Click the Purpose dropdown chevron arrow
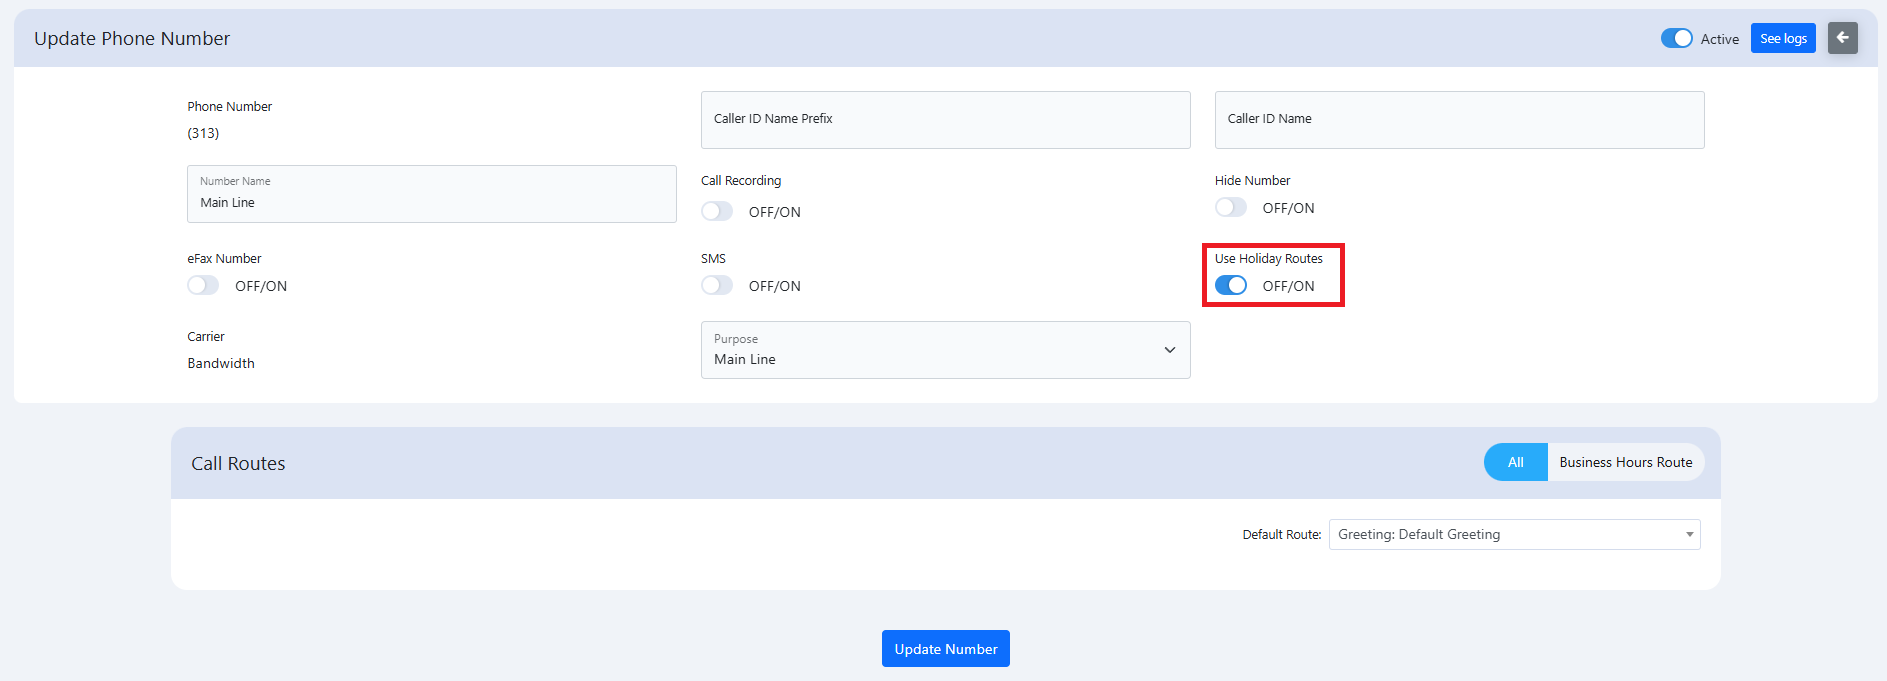 tap(1169, 350)
